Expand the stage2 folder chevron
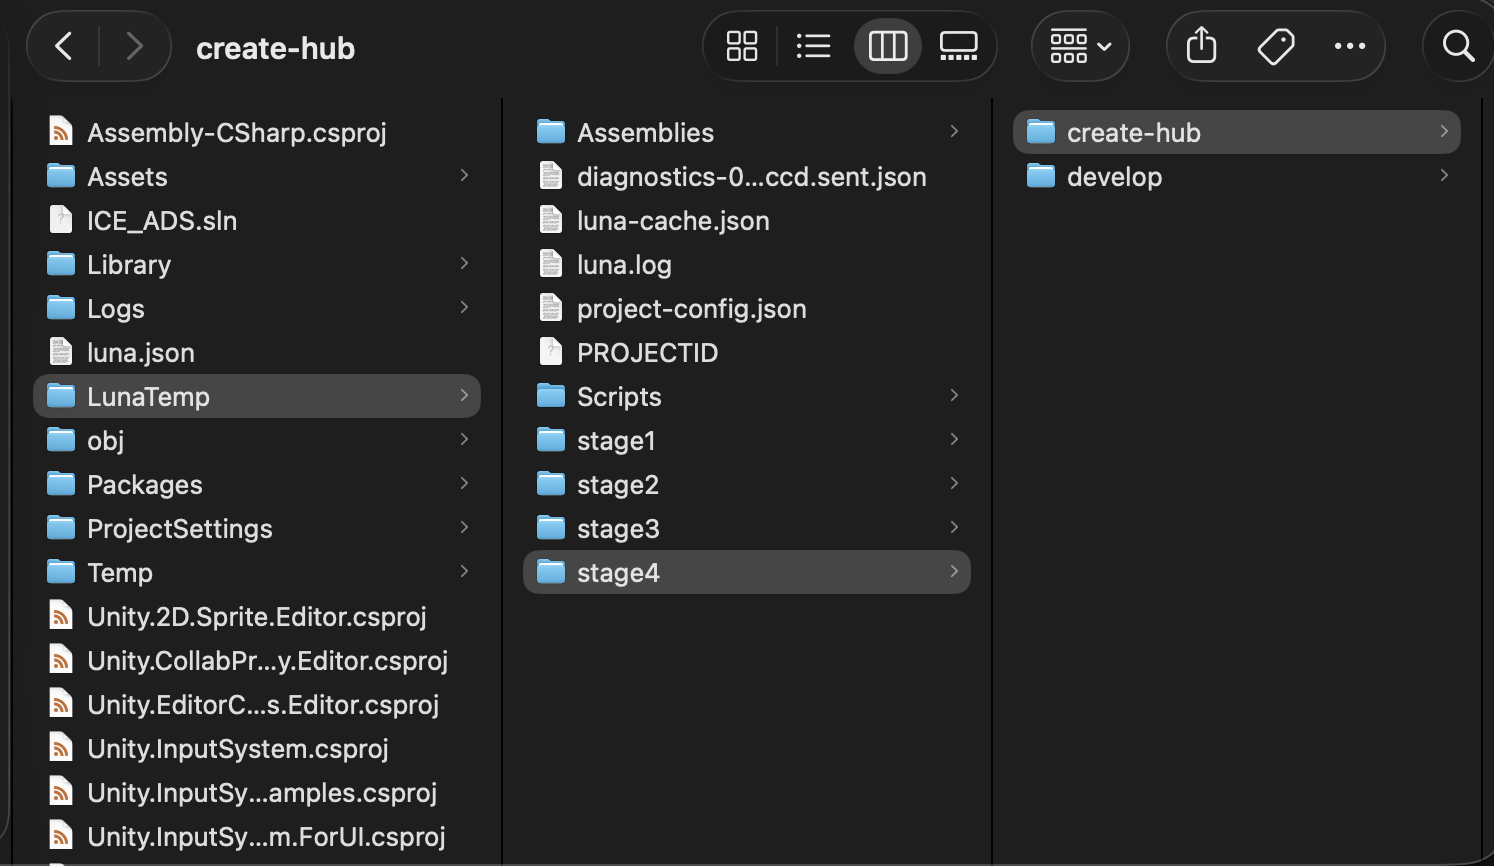1494x866 pixels. pyautogui.click(x=954, y=483)
